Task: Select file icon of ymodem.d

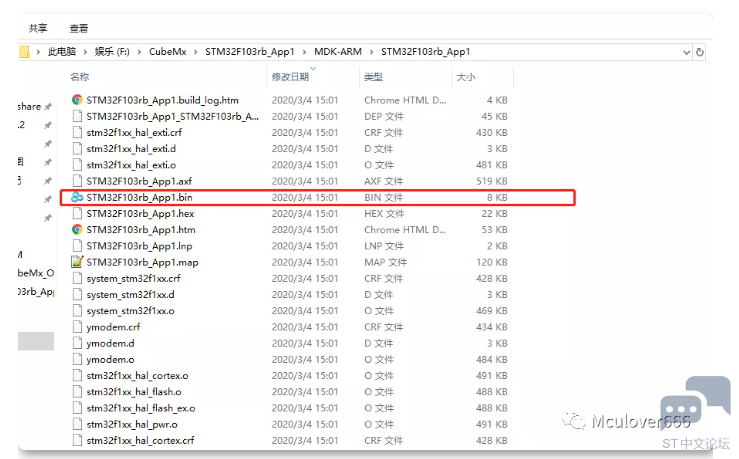Action: pyautogui.click(x=77, y=343)
